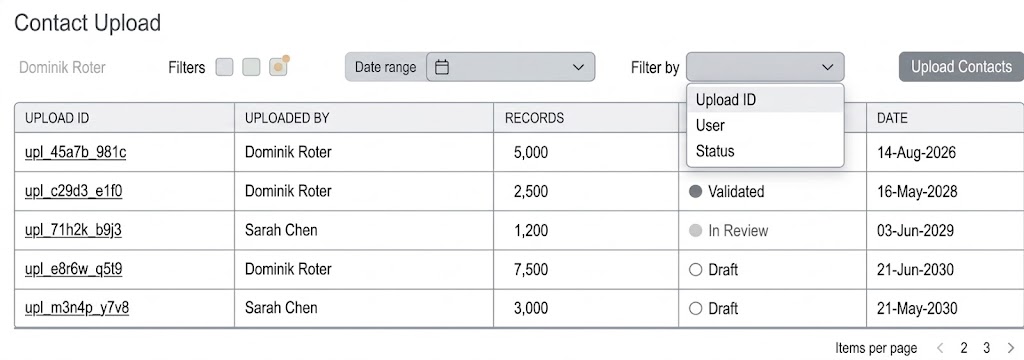Choose User in Filter by menu
The height and width of the screenshot is (360, 1024).
point(765,125)
